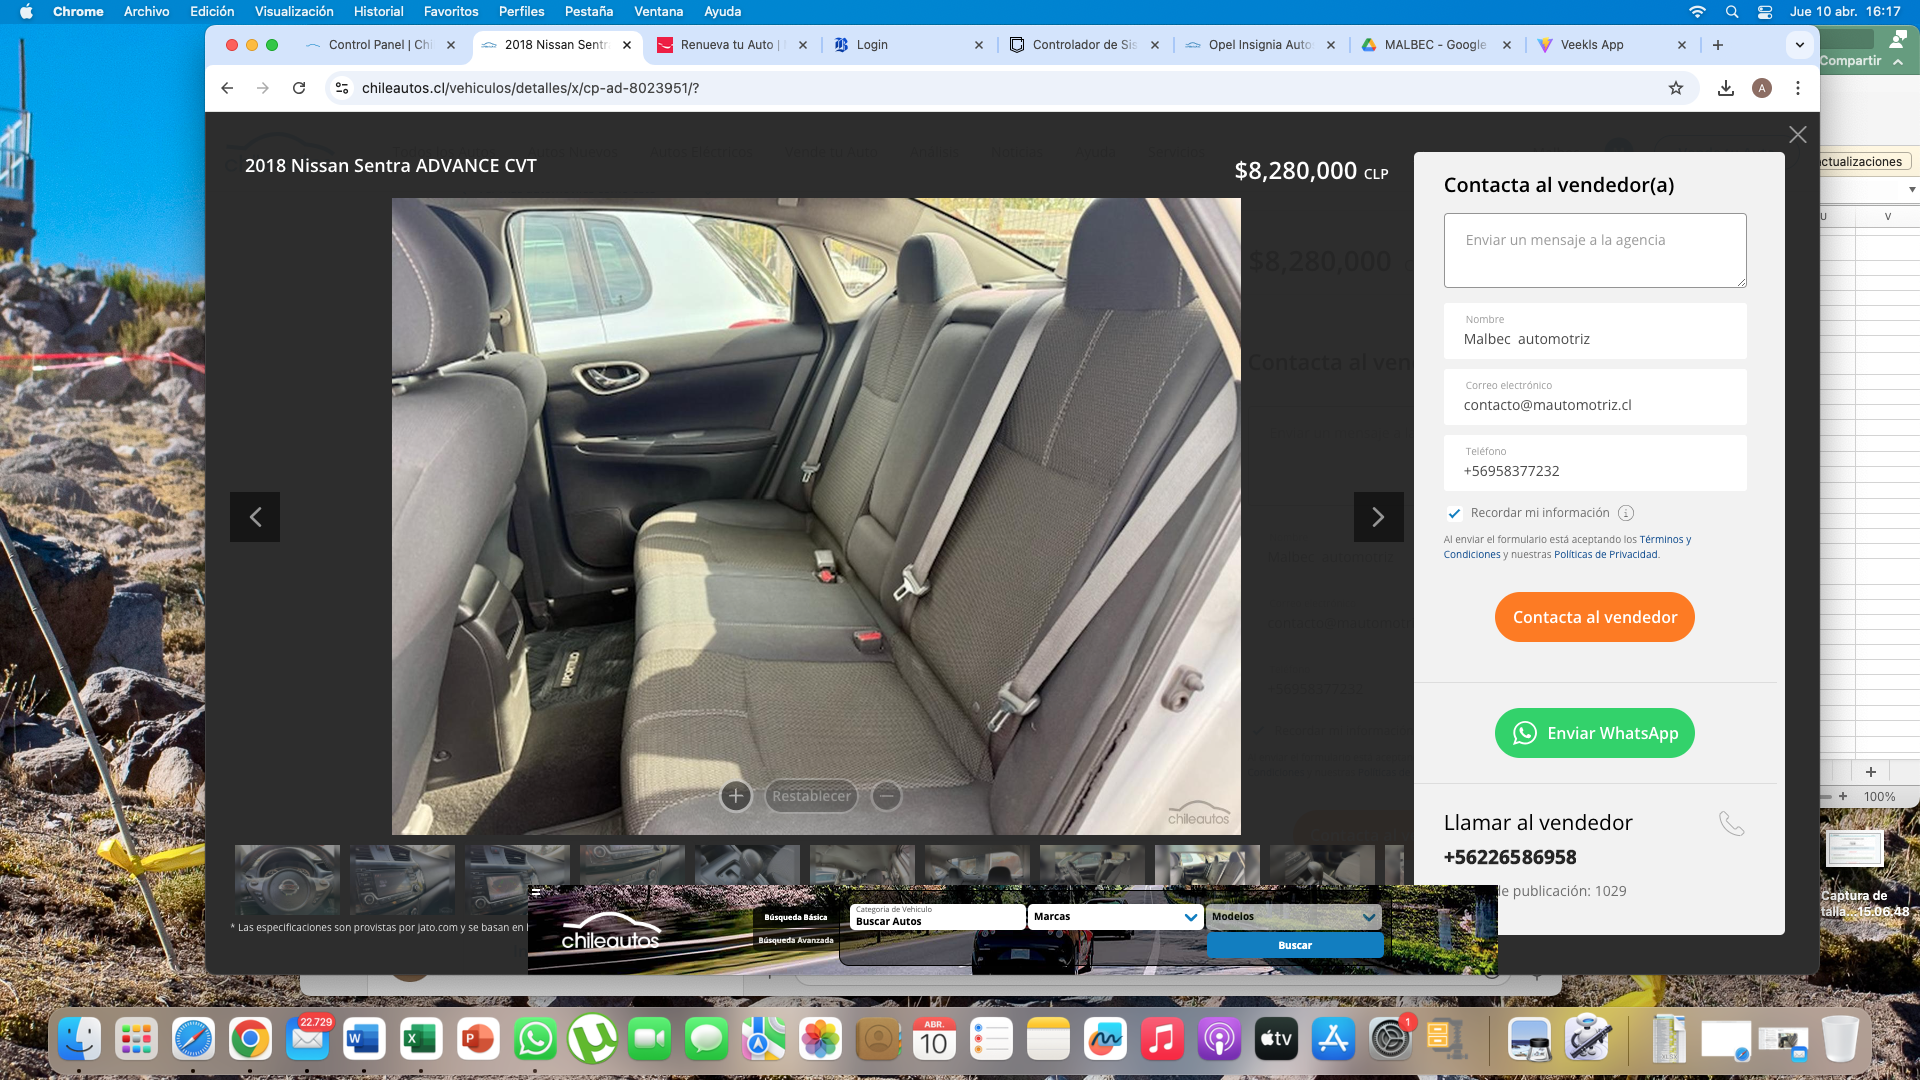Edit the Teléfono field
Screen dimensions: 1920x1080
(x=1595, y=463)
